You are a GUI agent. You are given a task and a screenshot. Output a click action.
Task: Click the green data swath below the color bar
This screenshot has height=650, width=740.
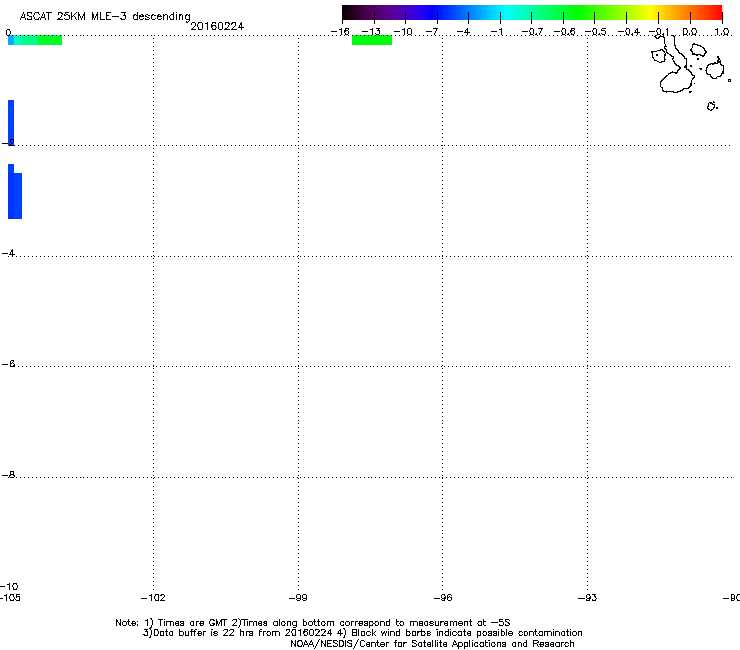[x=372, y=40]
